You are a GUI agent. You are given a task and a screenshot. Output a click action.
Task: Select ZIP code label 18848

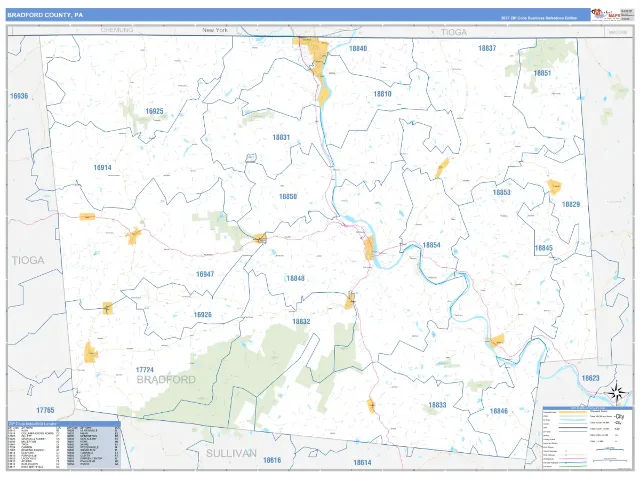(x=296, y=278)
